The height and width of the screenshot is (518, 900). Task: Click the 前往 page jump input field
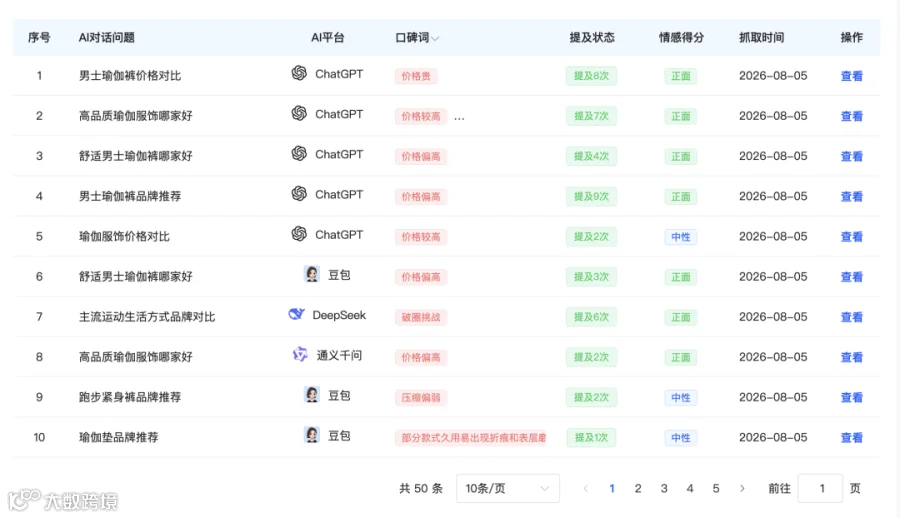(820, 488)
